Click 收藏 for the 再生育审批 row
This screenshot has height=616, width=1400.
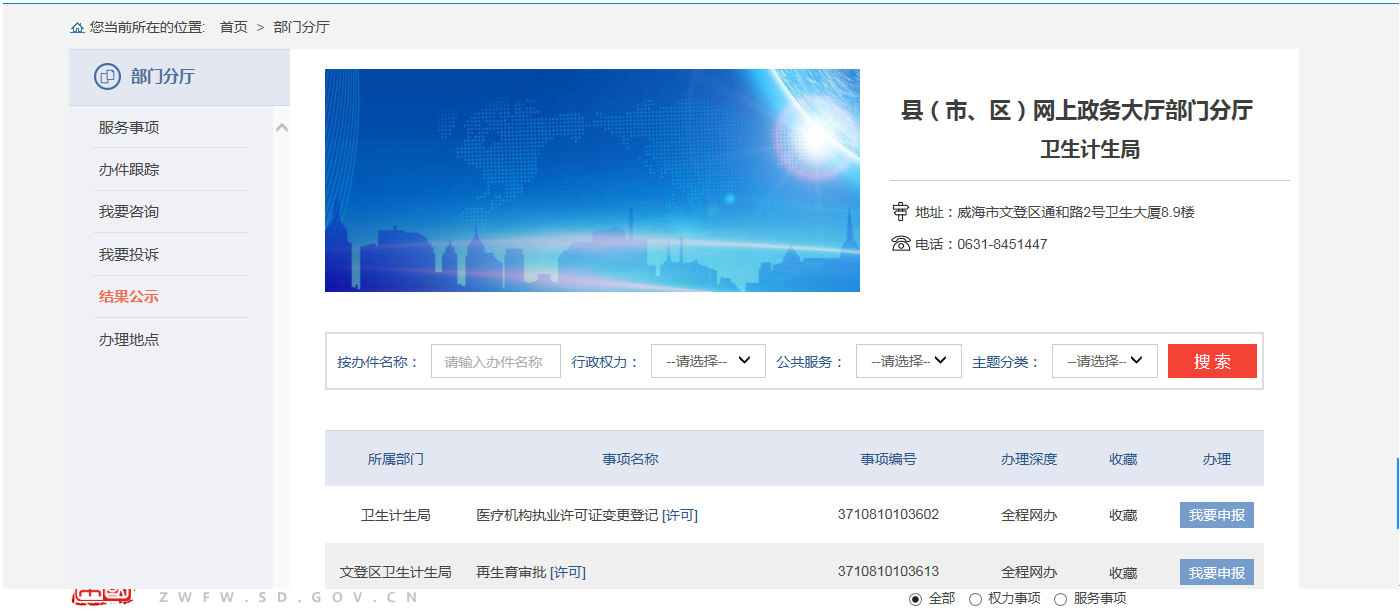(1123, 573)
